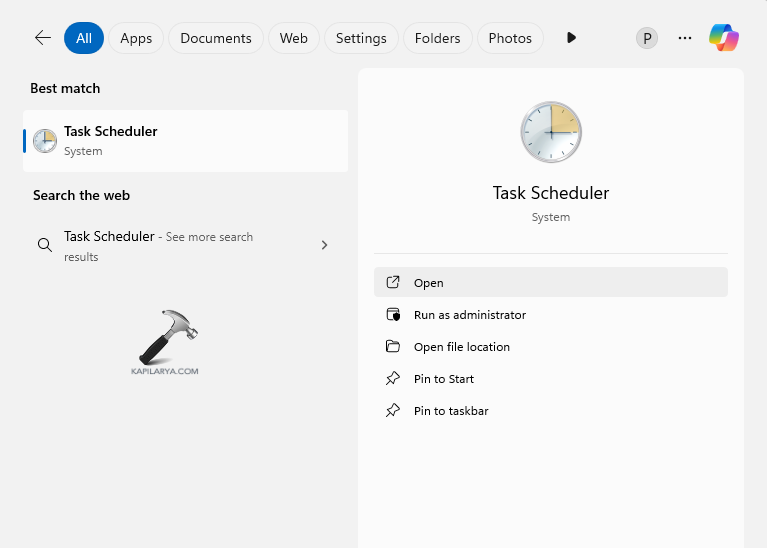Click the Pin to Start pin icon

tap(393, 379)
